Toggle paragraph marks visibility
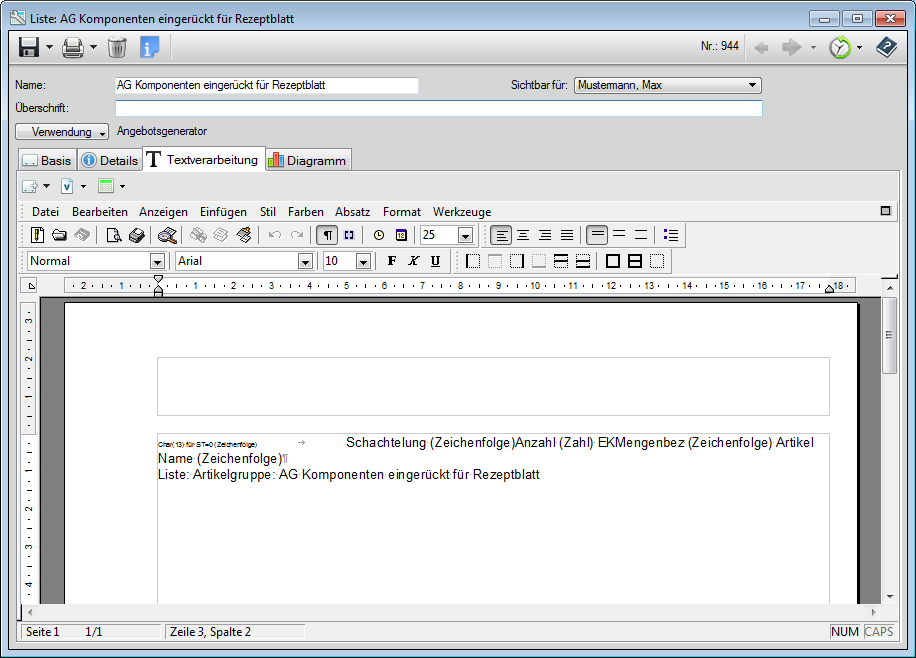Image resolution: width=916 pixels, height=658 pixels. [x=327, y=235]
